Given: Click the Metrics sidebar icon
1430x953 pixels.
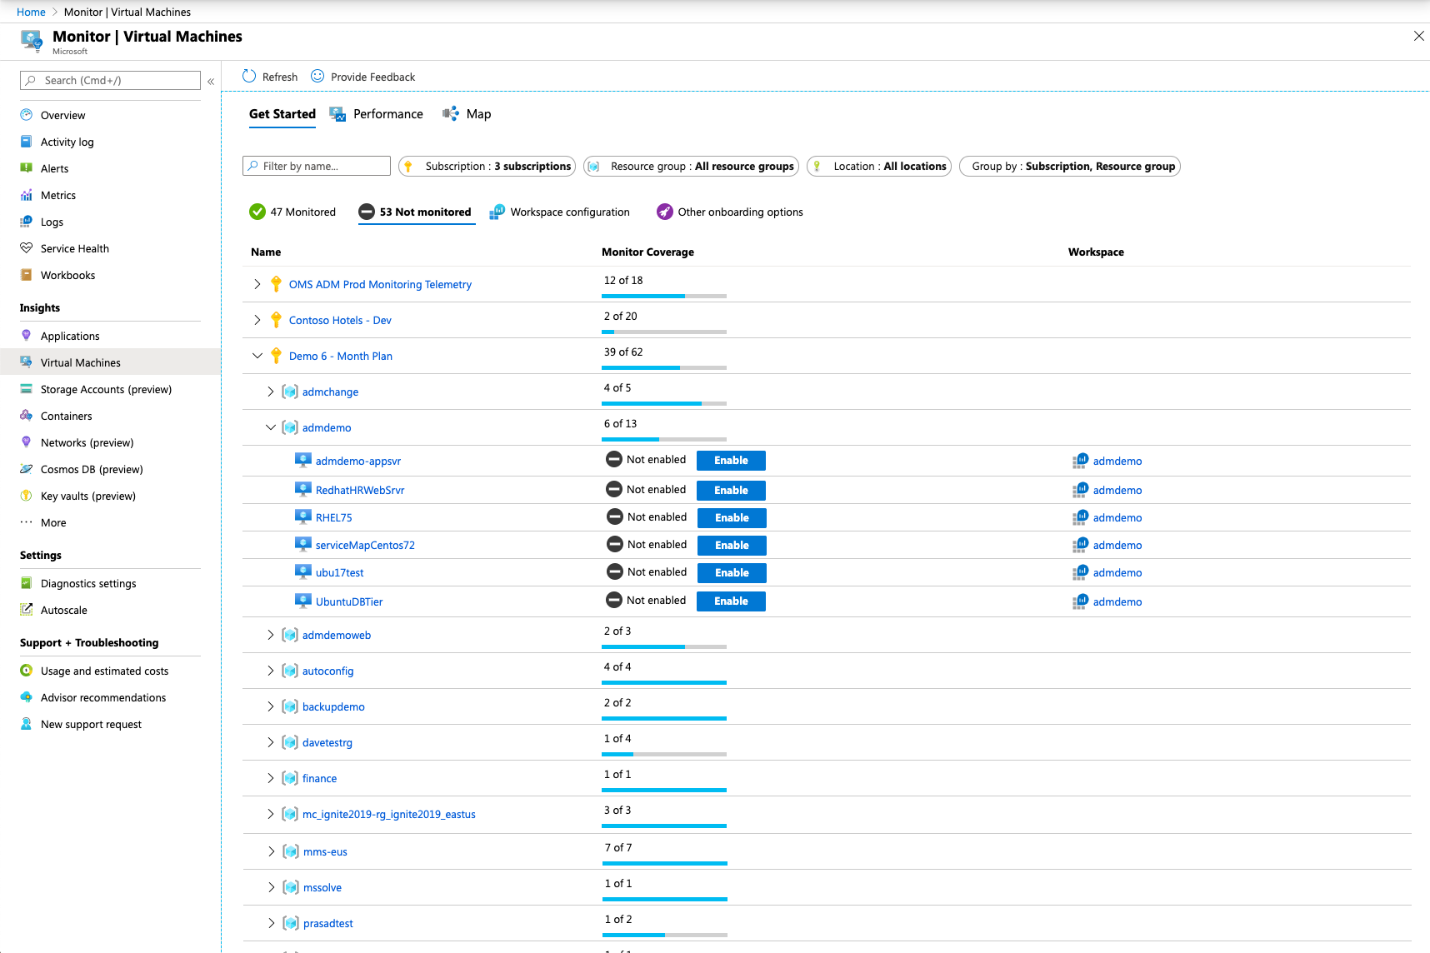Looking at the screenshot, I should tap(27, 195).
